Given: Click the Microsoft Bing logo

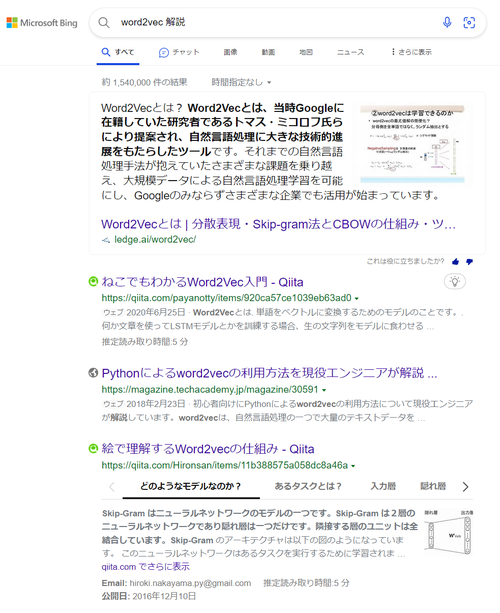Looking at the screenshot, I should (x=42, y=23).
